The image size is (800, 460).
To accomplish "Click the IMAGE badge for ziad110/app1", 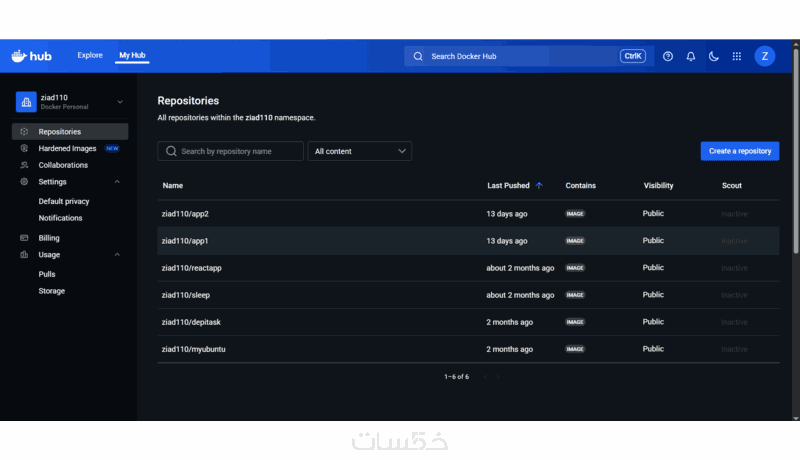I will pyautogui.click(x=575, y=241).
